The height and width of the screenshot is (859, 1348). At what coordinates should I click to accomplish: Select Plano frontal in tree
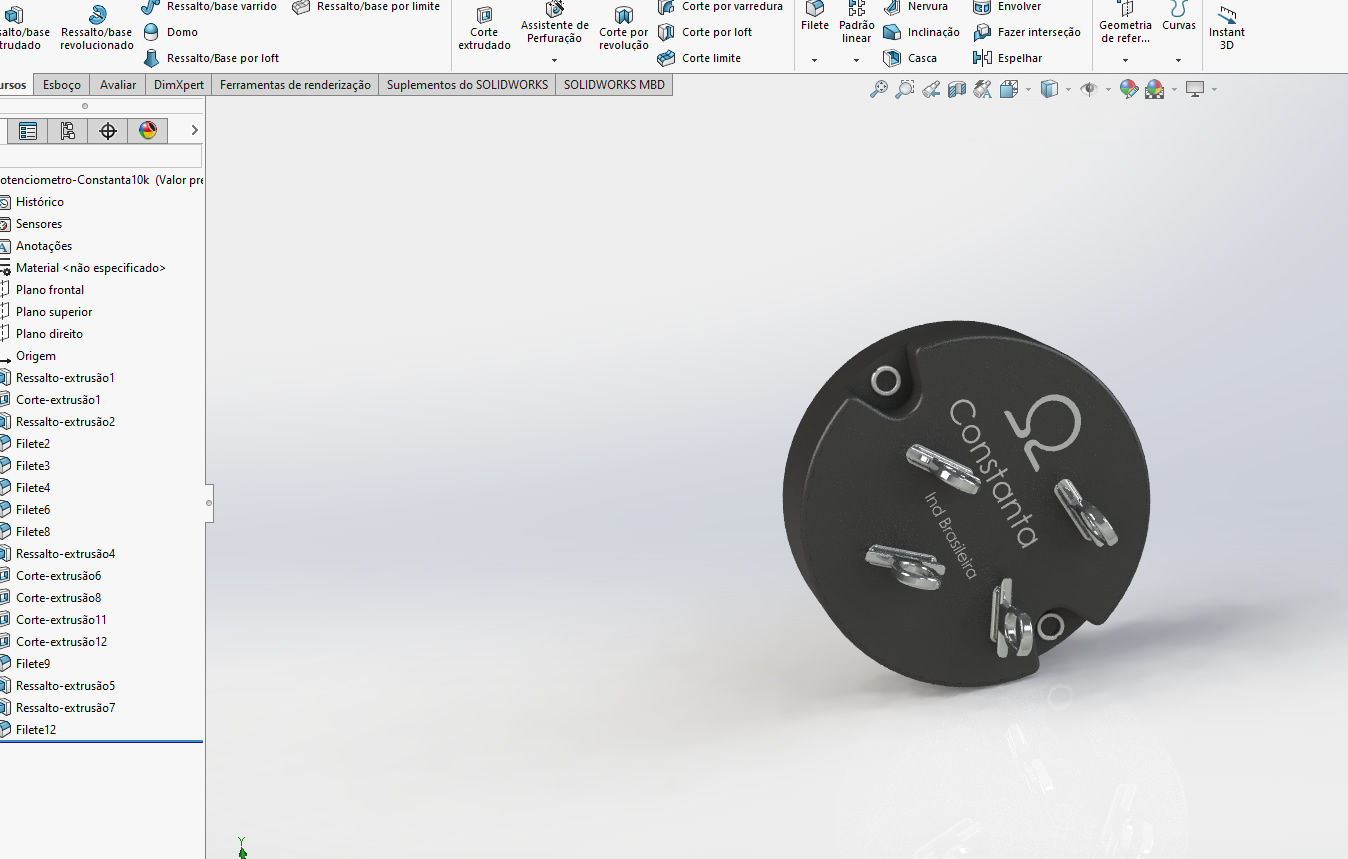50,290
